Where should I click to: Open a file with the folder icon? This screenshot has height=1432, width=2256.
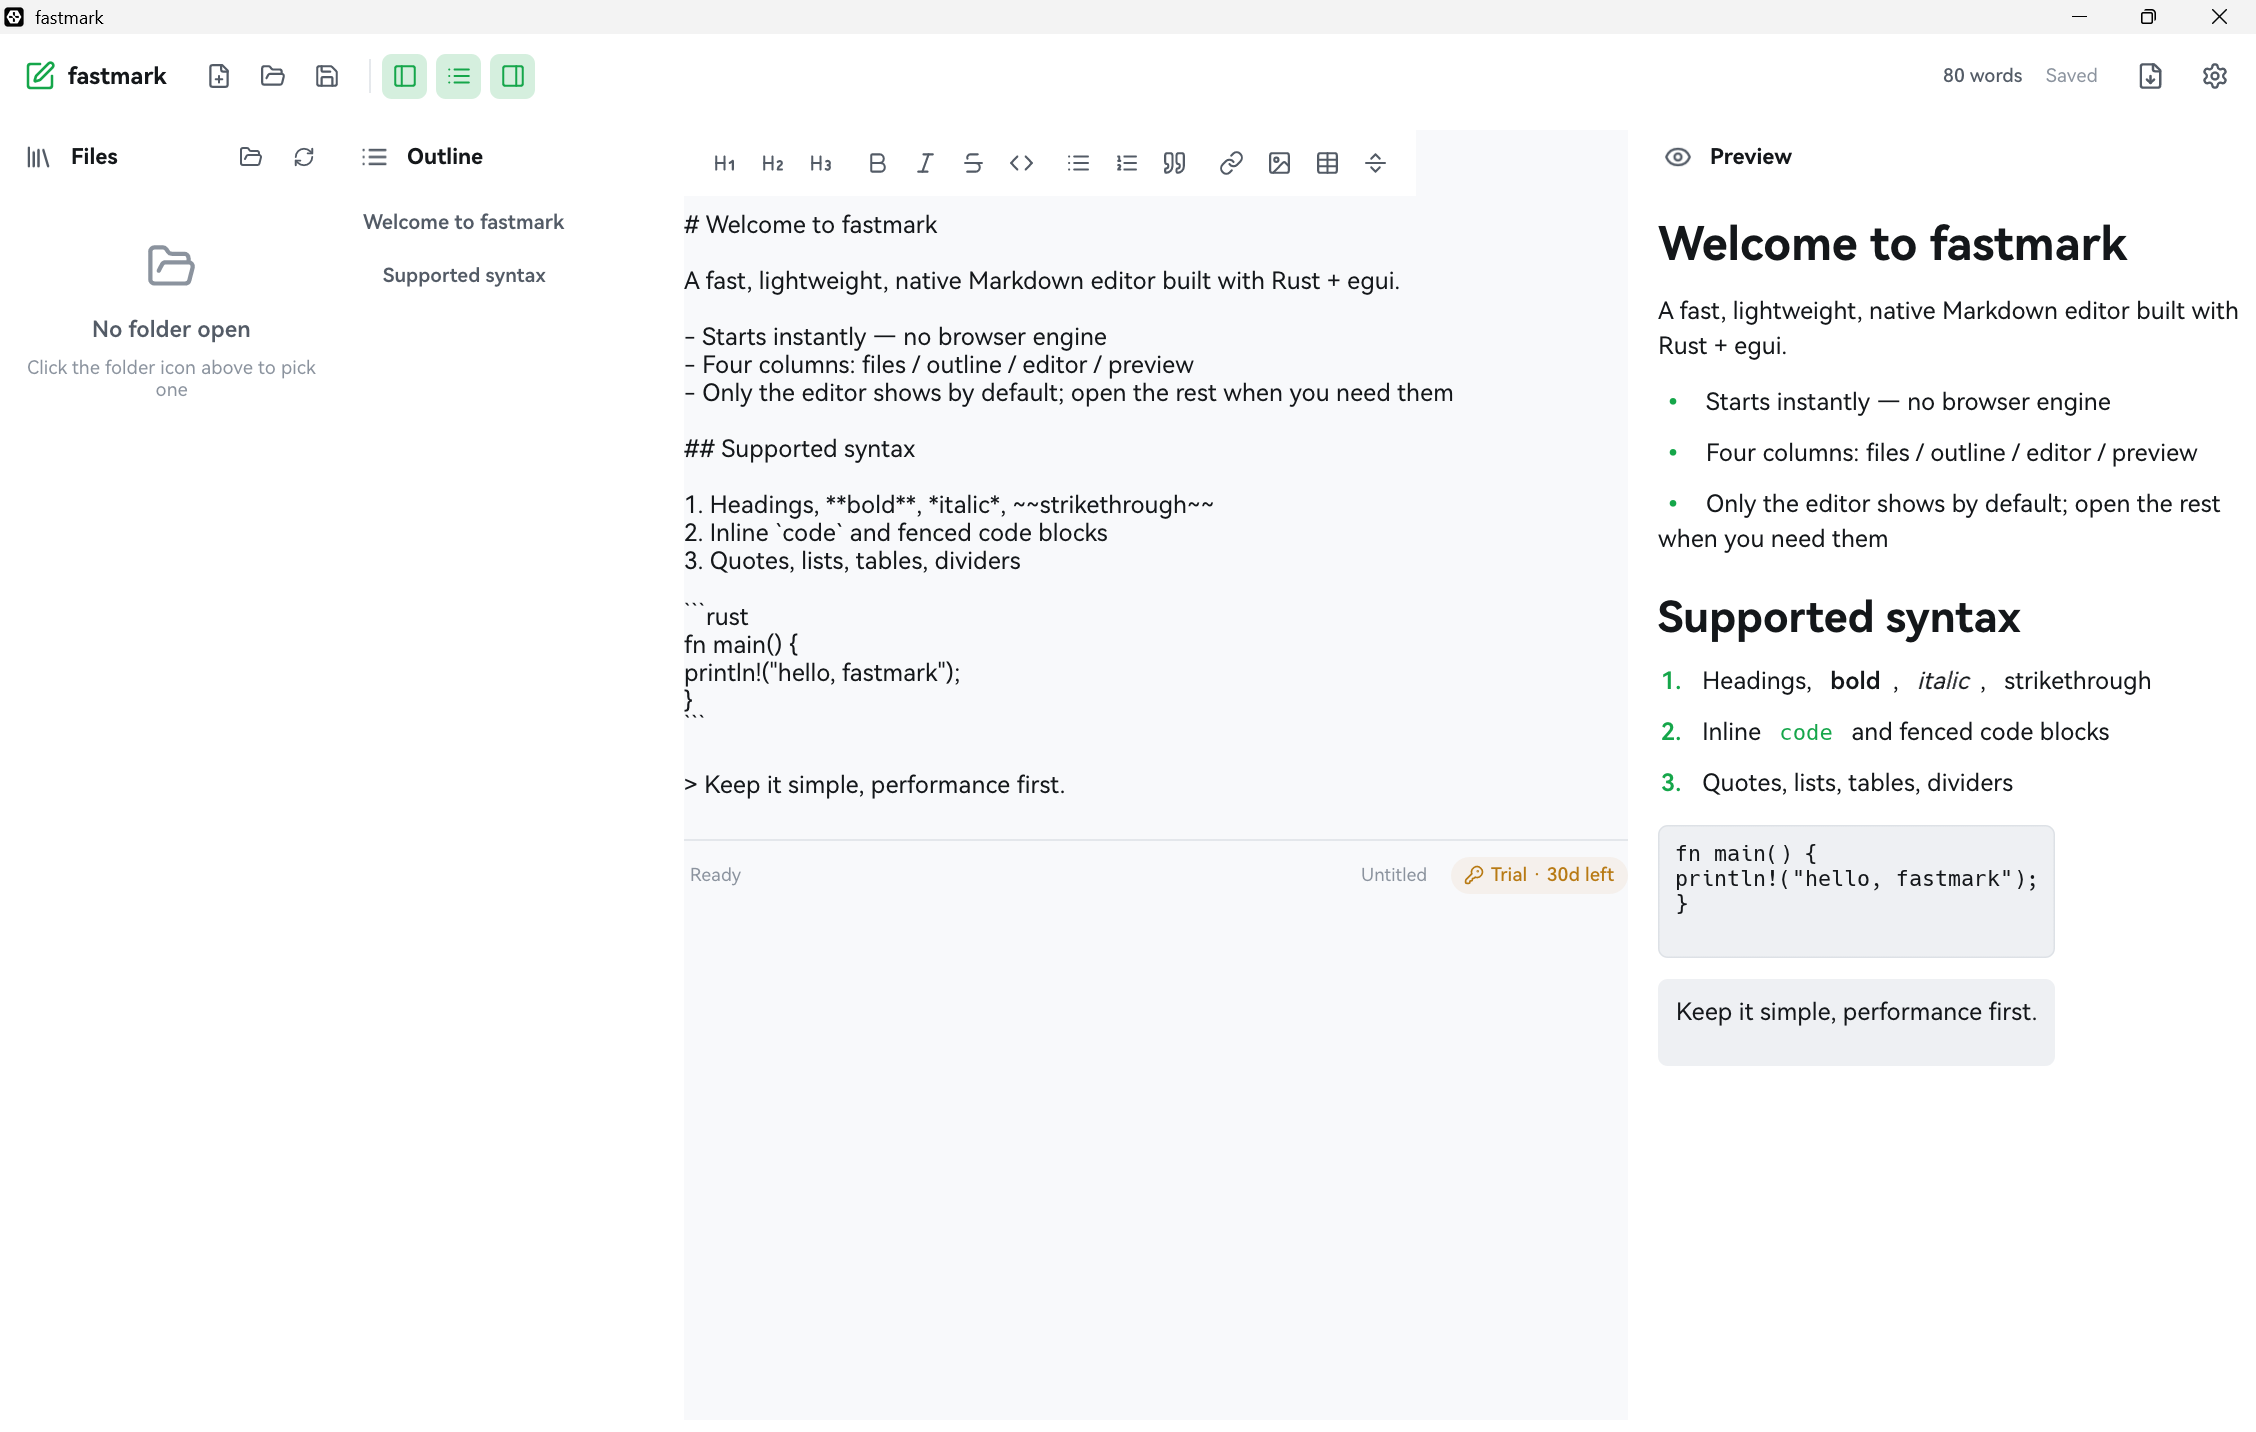[273, 76]
